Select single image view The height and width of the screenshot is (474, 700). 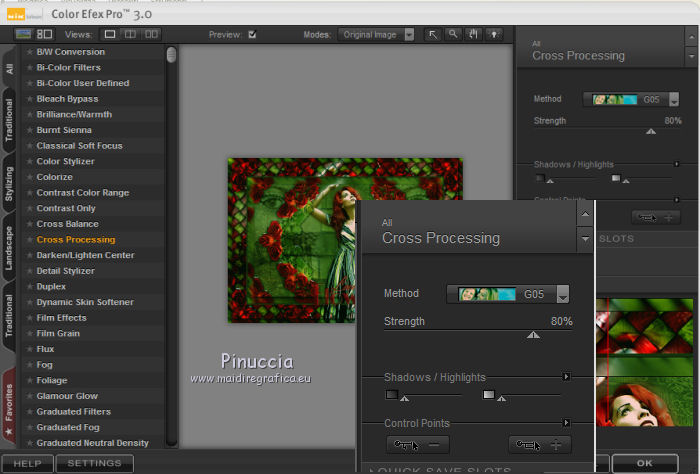coord(110,34)
